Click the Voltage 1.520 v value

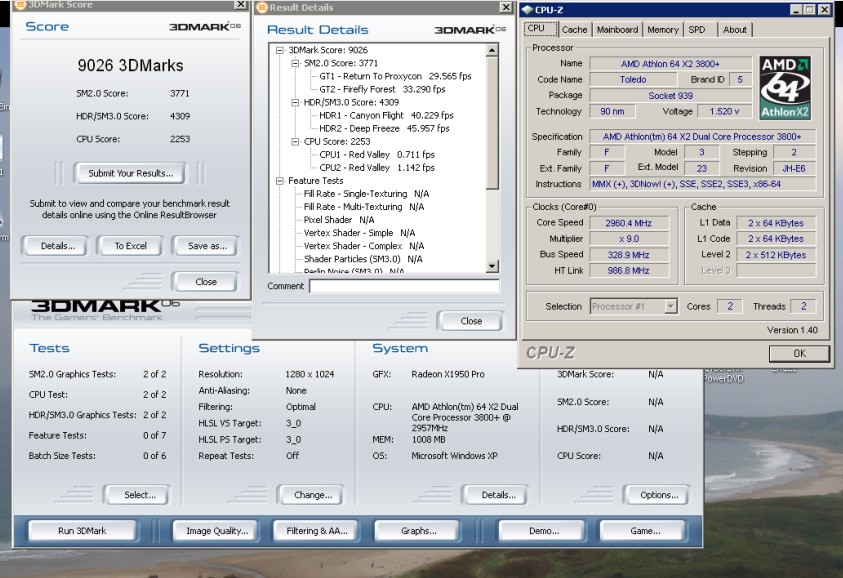click(724, 111)
